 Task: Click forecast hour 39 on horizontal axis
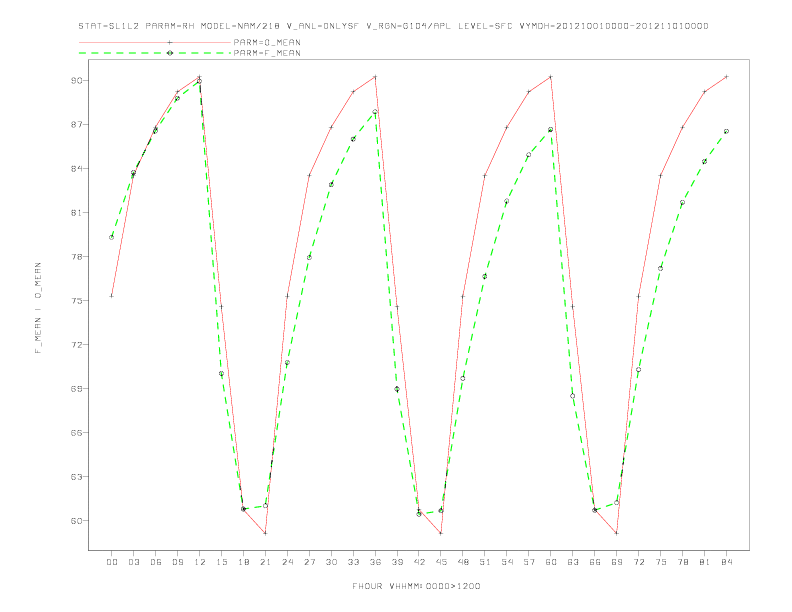tap(397, 562)
